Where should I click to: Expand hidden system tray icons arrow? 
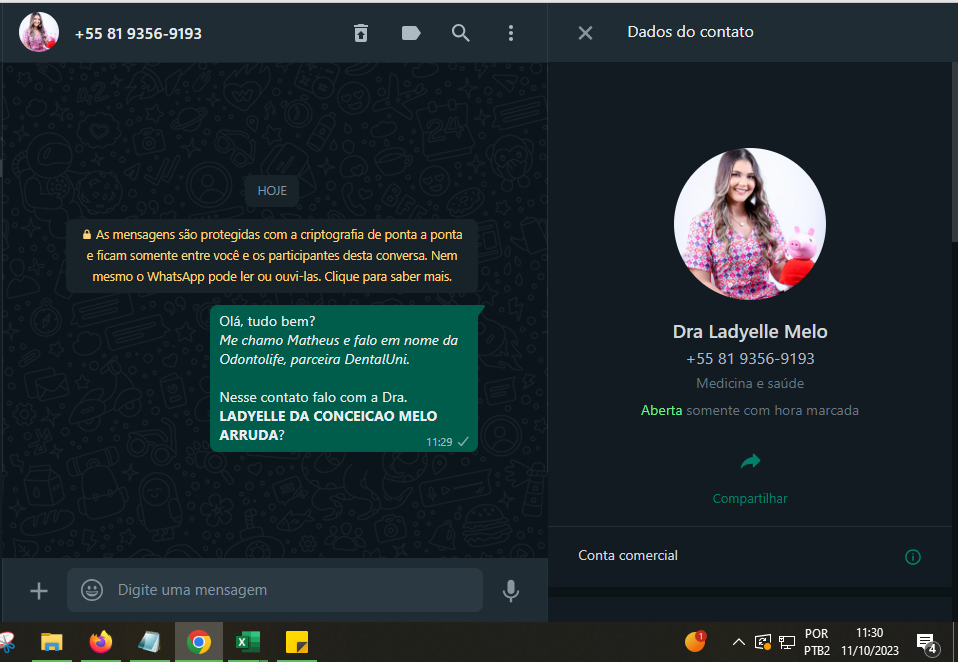coord(738,642)
